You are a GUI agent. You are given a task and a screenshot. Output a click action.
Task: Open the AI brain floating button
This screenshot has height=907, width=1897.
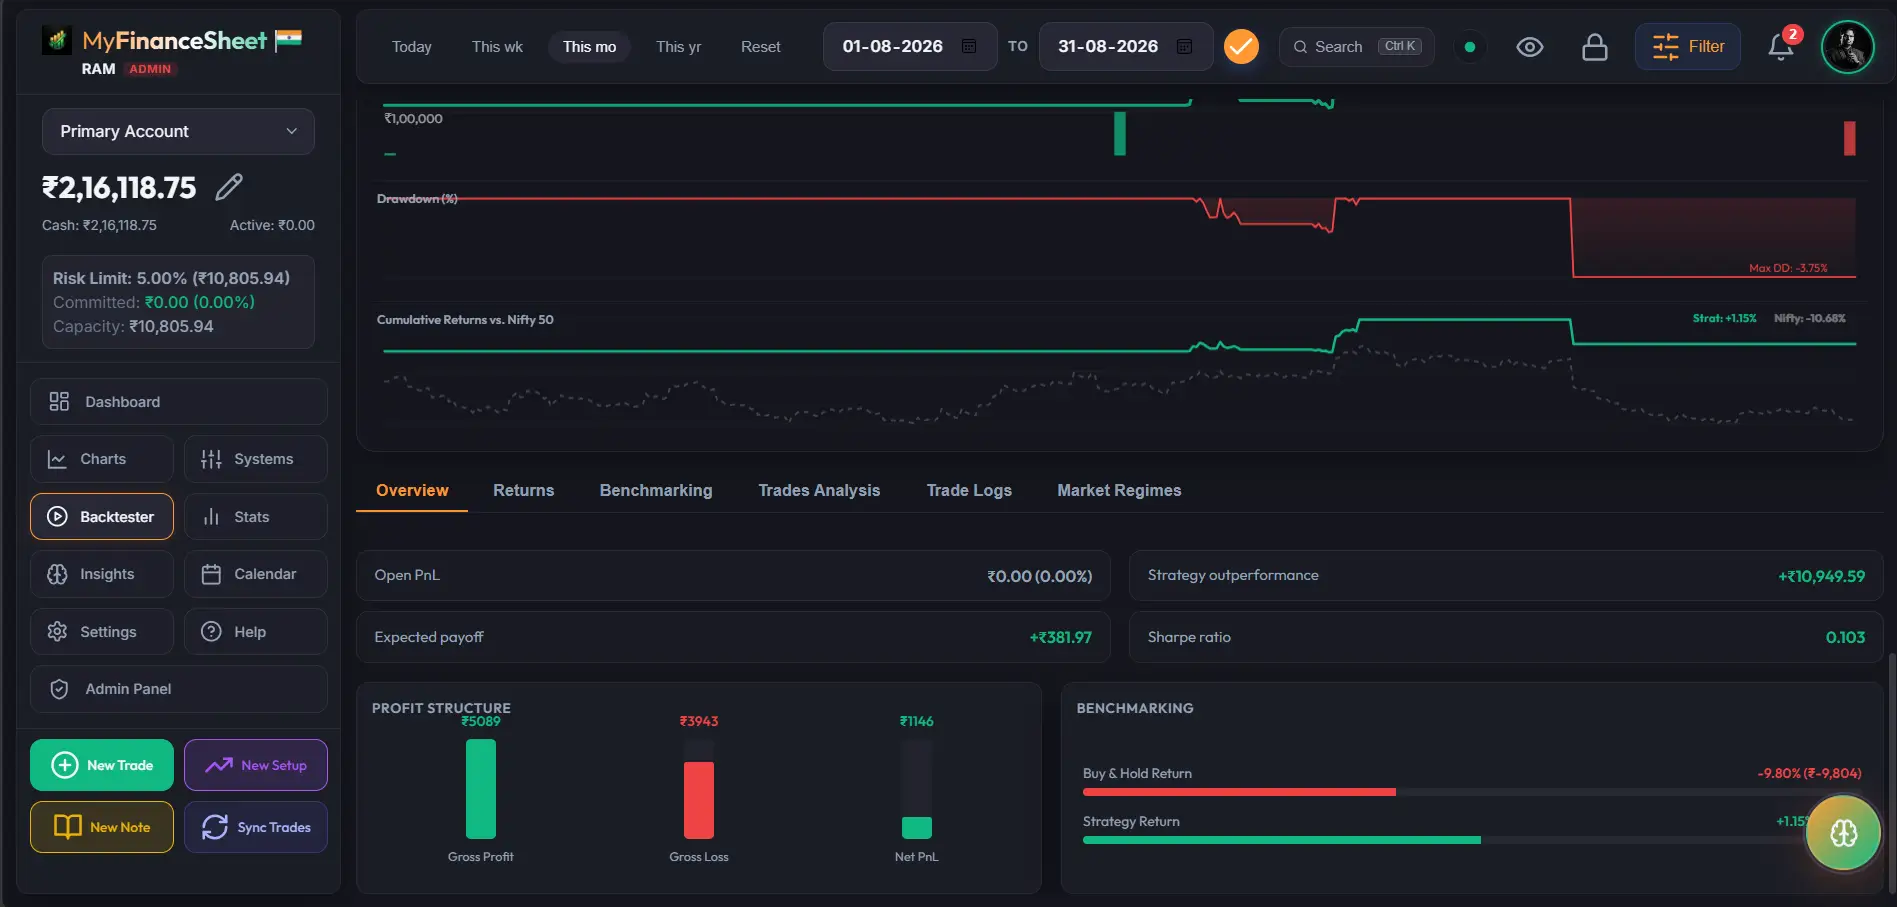pyautogui.click(x=1843, y=832)
